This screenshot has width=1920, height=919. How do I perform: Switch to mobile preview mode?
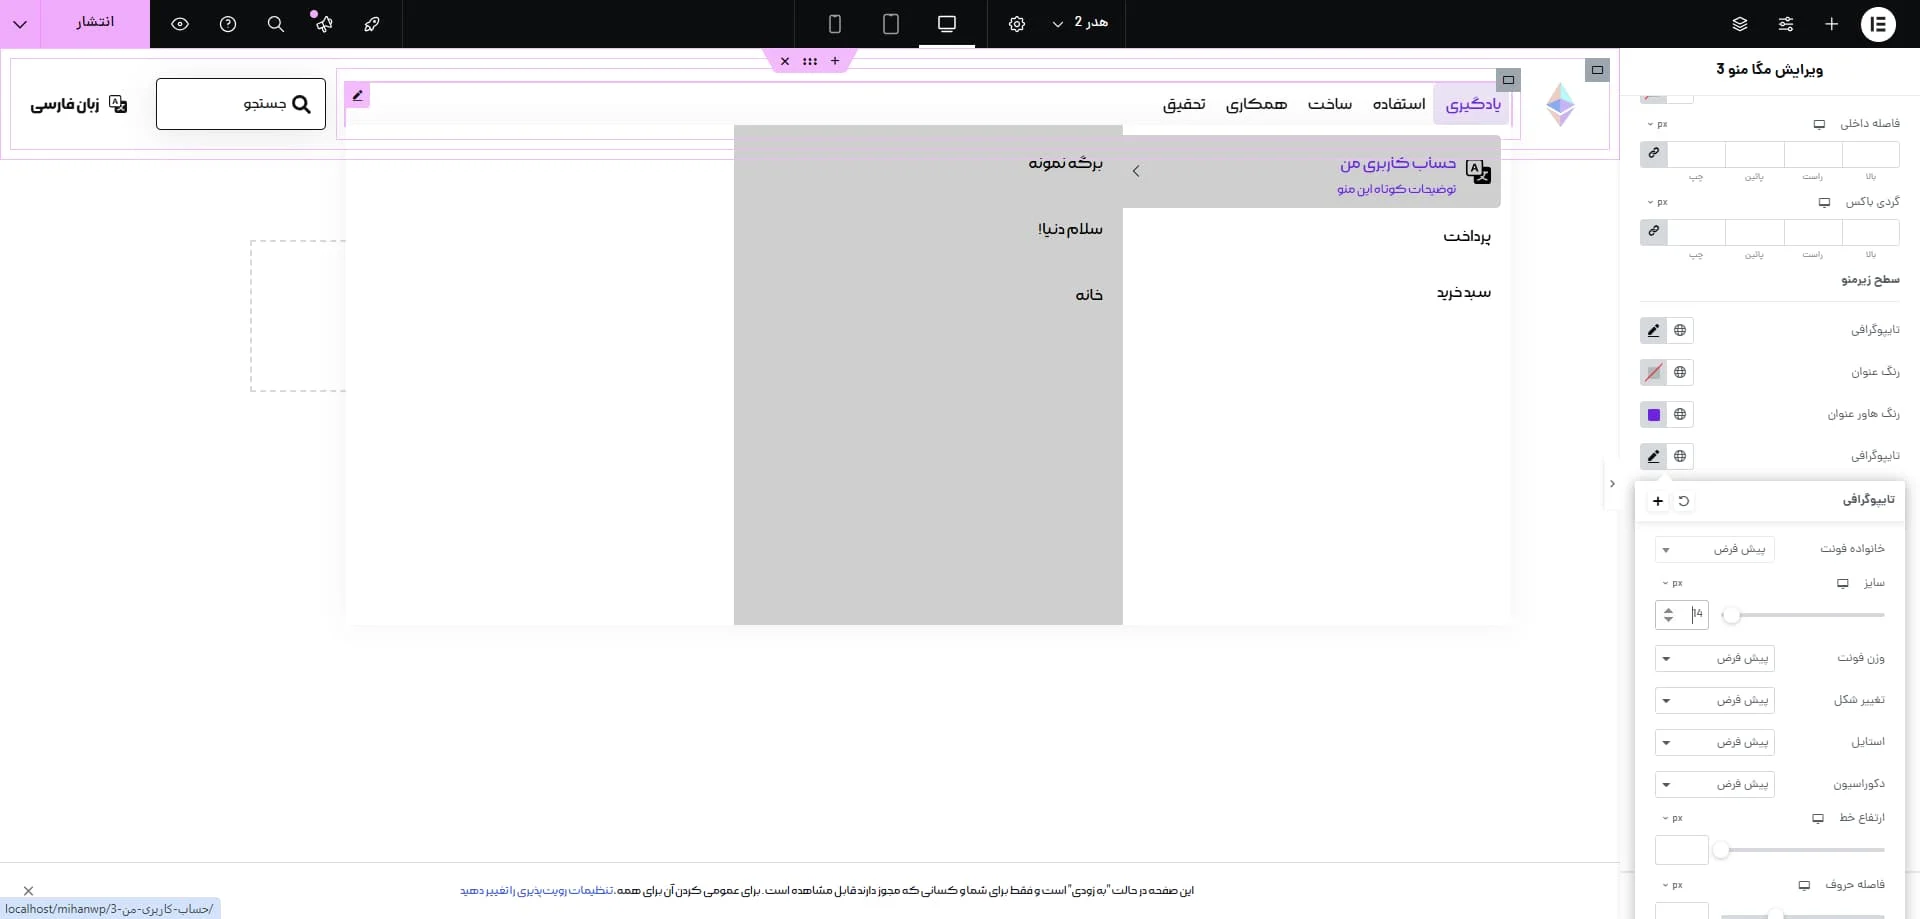coord(835,24)
